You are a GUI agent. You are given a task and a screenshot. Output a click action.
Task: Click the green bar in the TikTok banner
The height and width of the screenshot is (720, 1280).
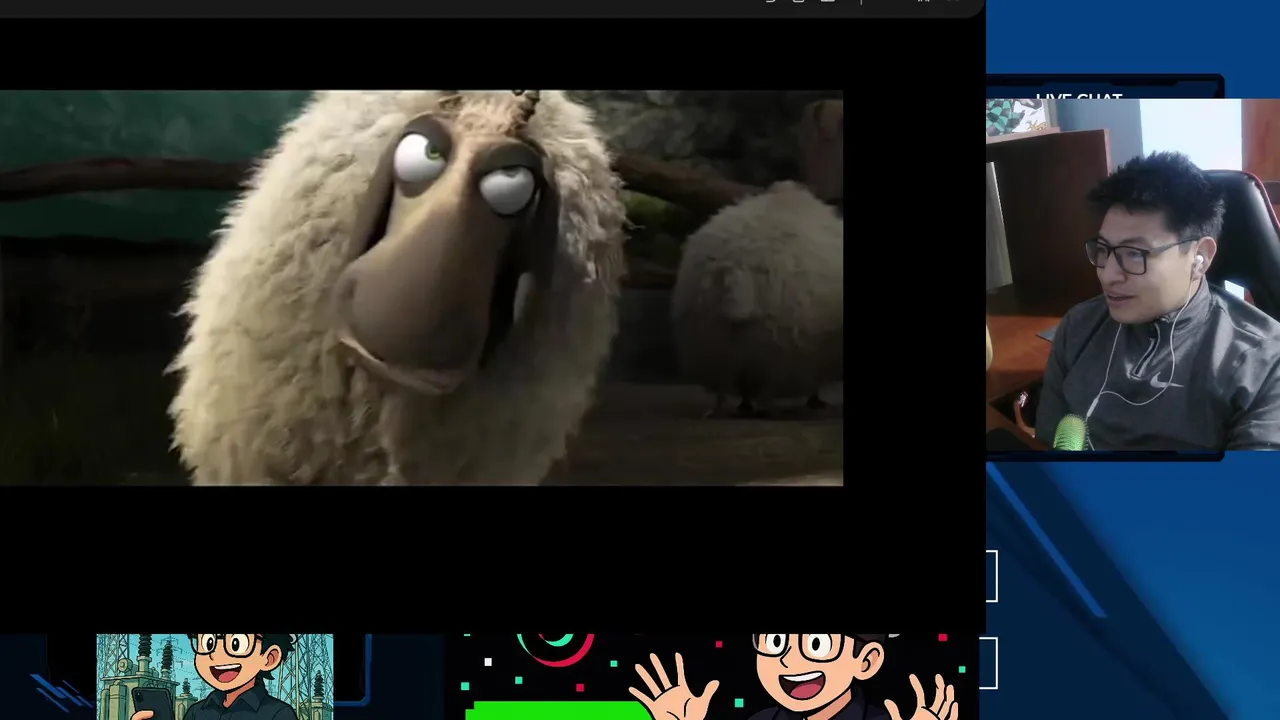tap(560, 710)
